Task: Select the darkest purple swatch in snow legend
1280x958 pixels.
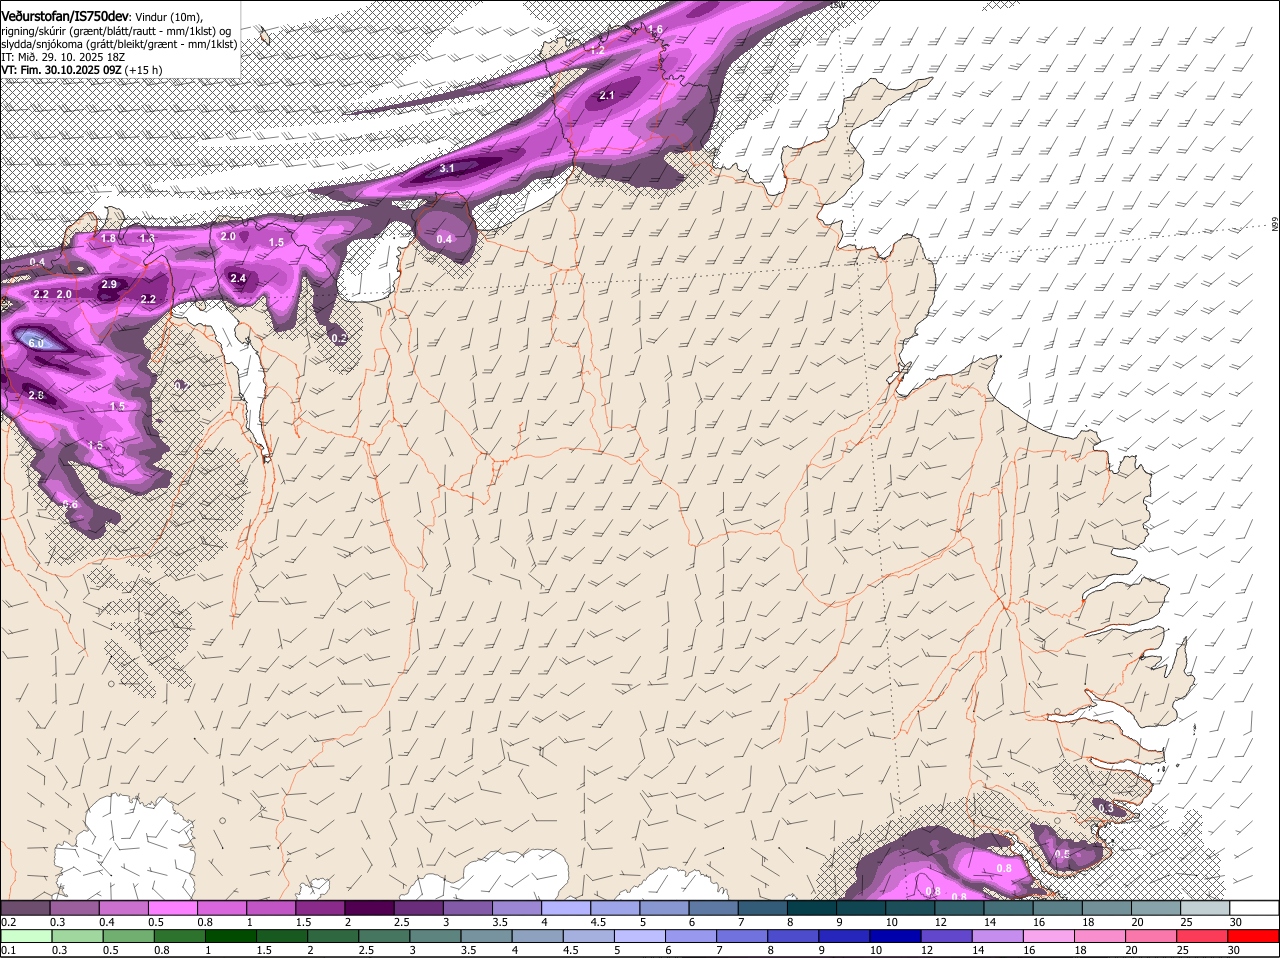Action: coord(367,907)
